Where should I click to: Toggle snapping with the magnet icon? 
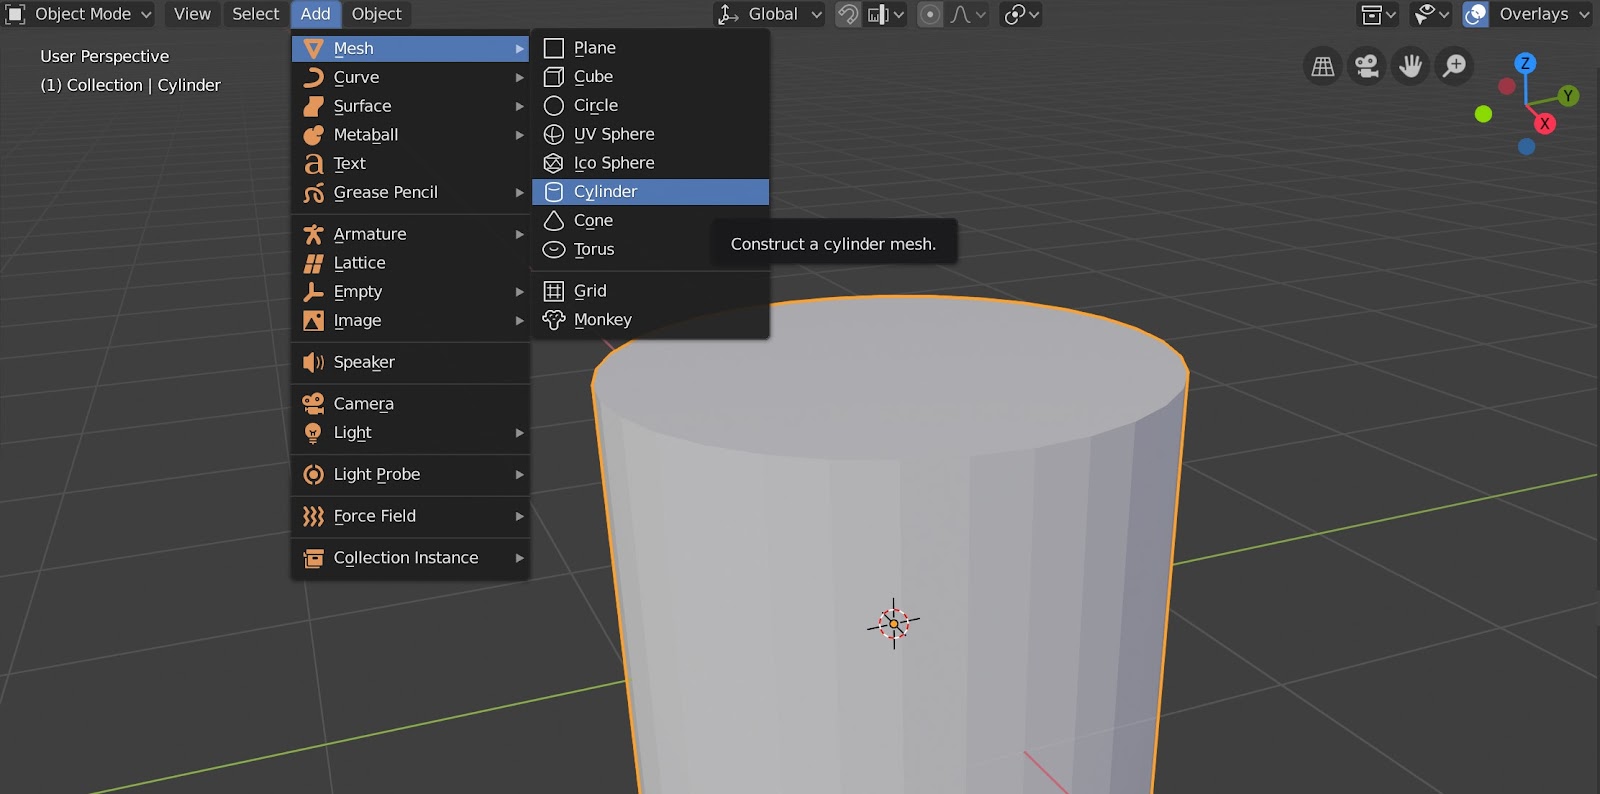pyautogui.click(x=848, y=14)
